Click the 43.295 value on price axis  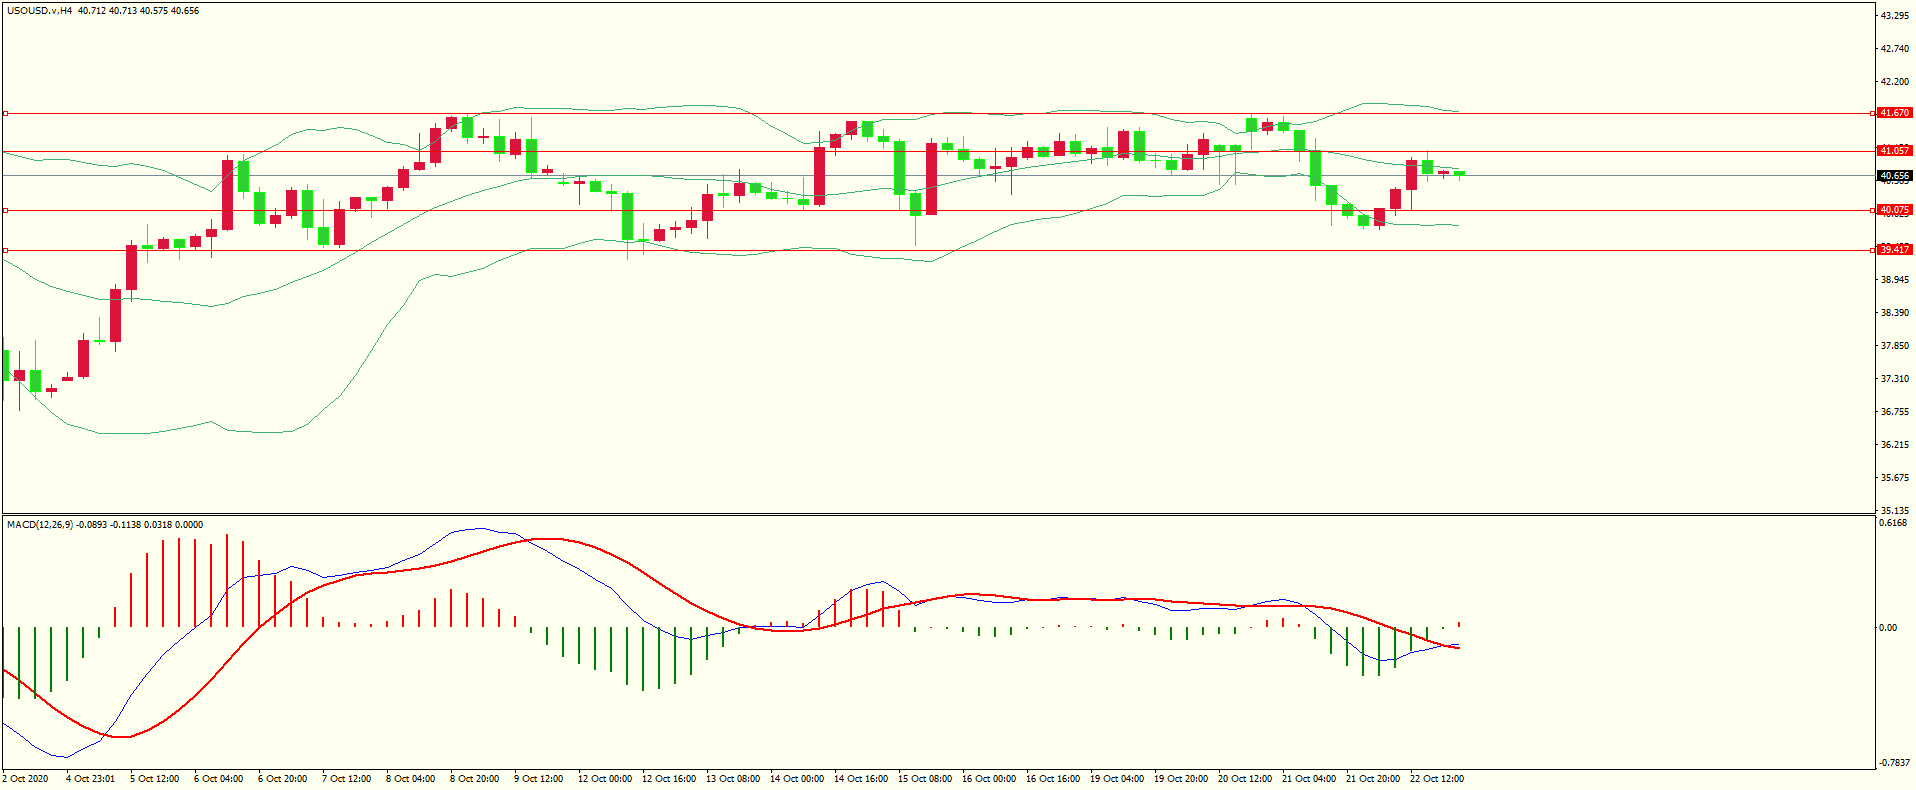[1895, 16]
